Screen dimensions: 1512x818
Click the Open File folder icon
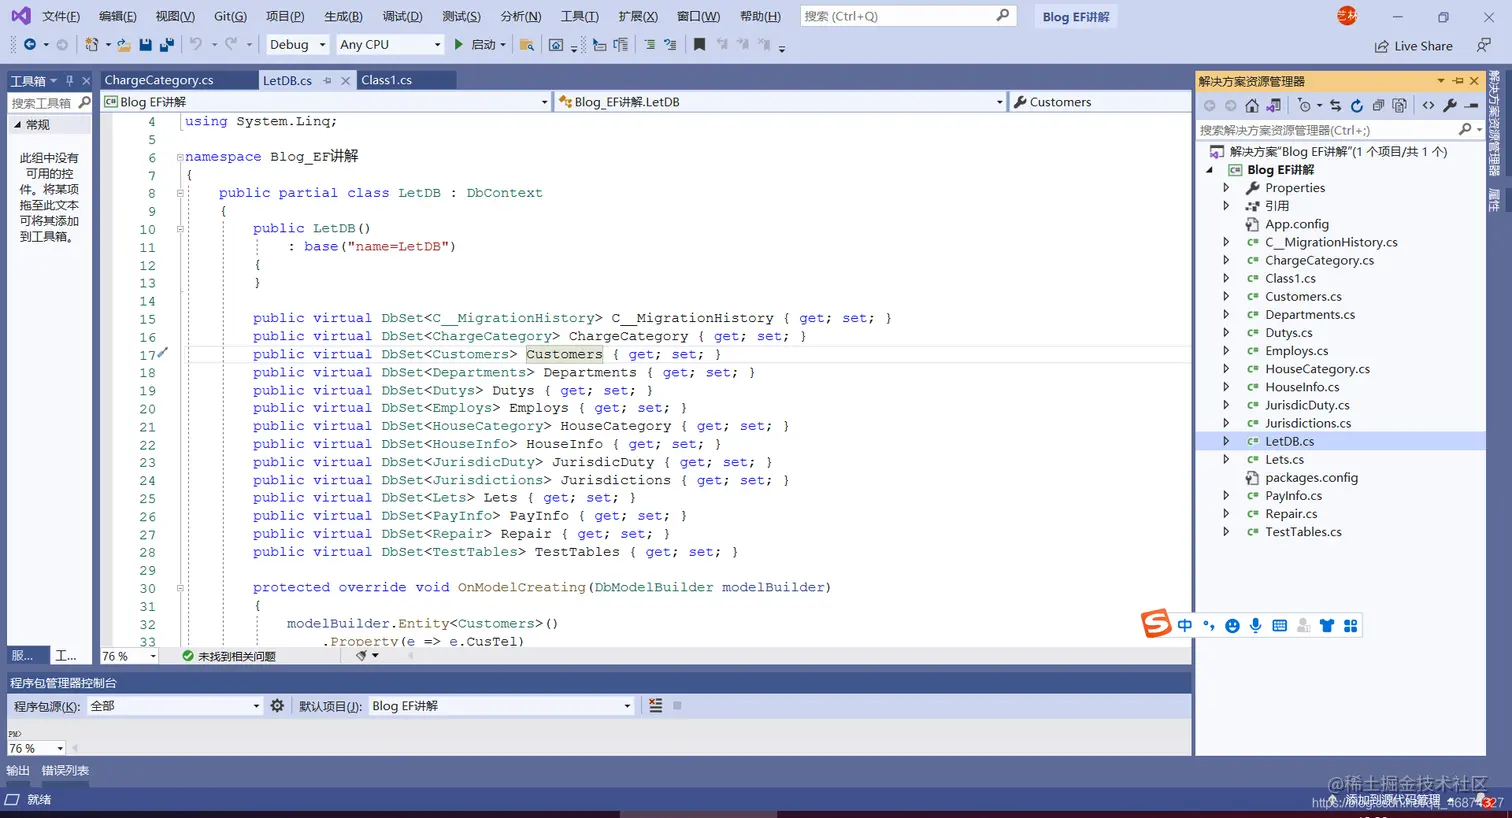124,45
